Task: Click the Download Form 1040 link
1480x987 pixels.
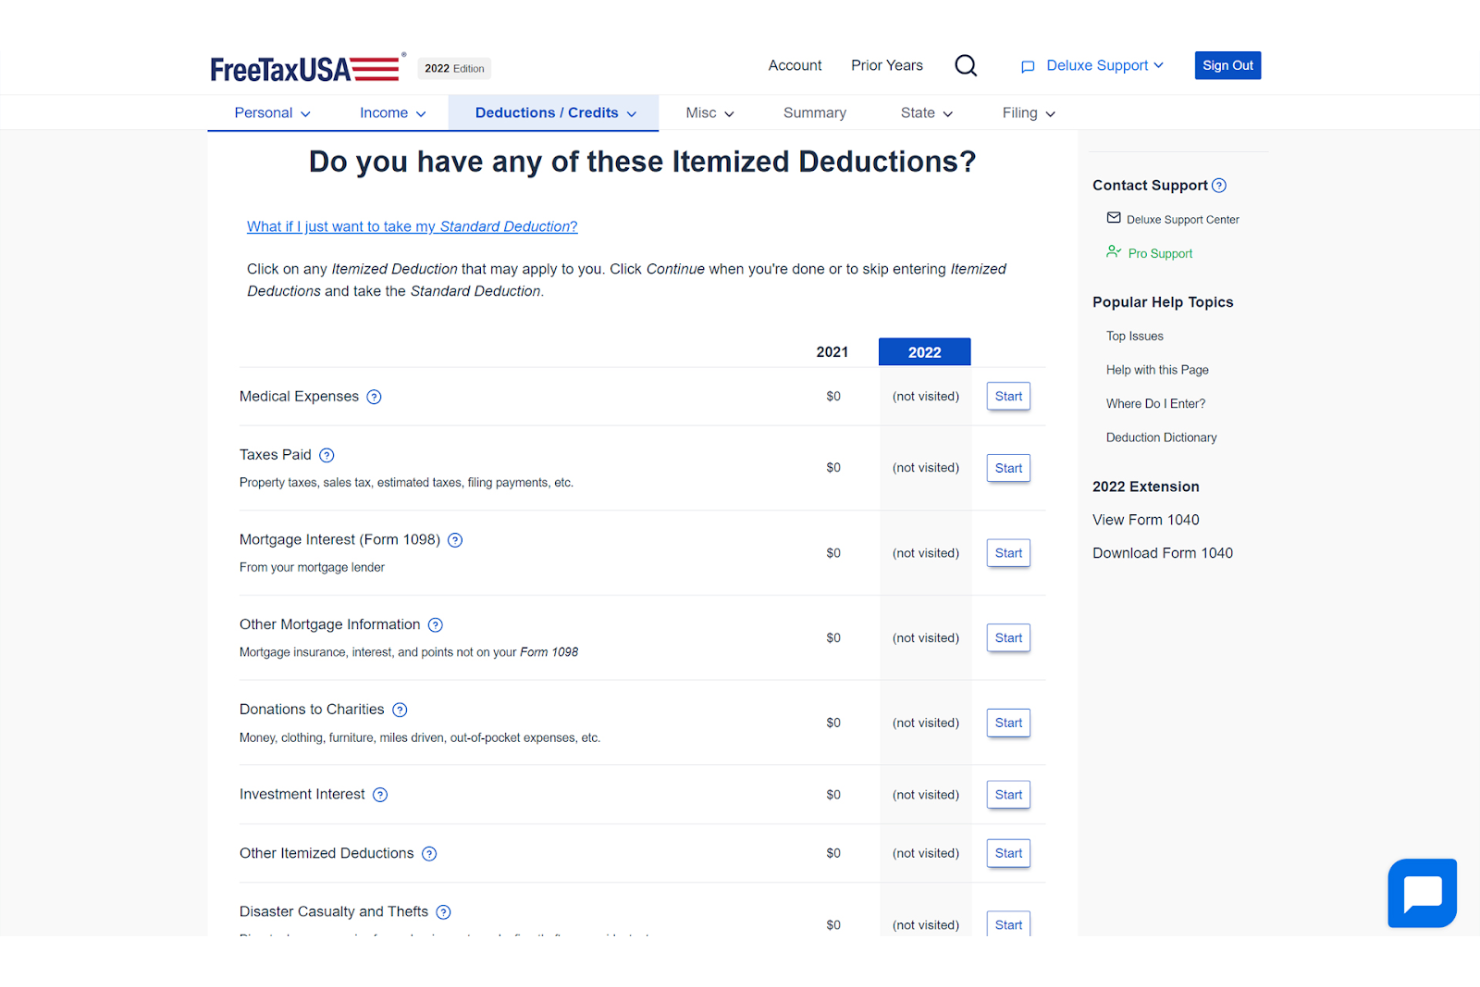Action: pyautogui.click(x=1162, y=552)
